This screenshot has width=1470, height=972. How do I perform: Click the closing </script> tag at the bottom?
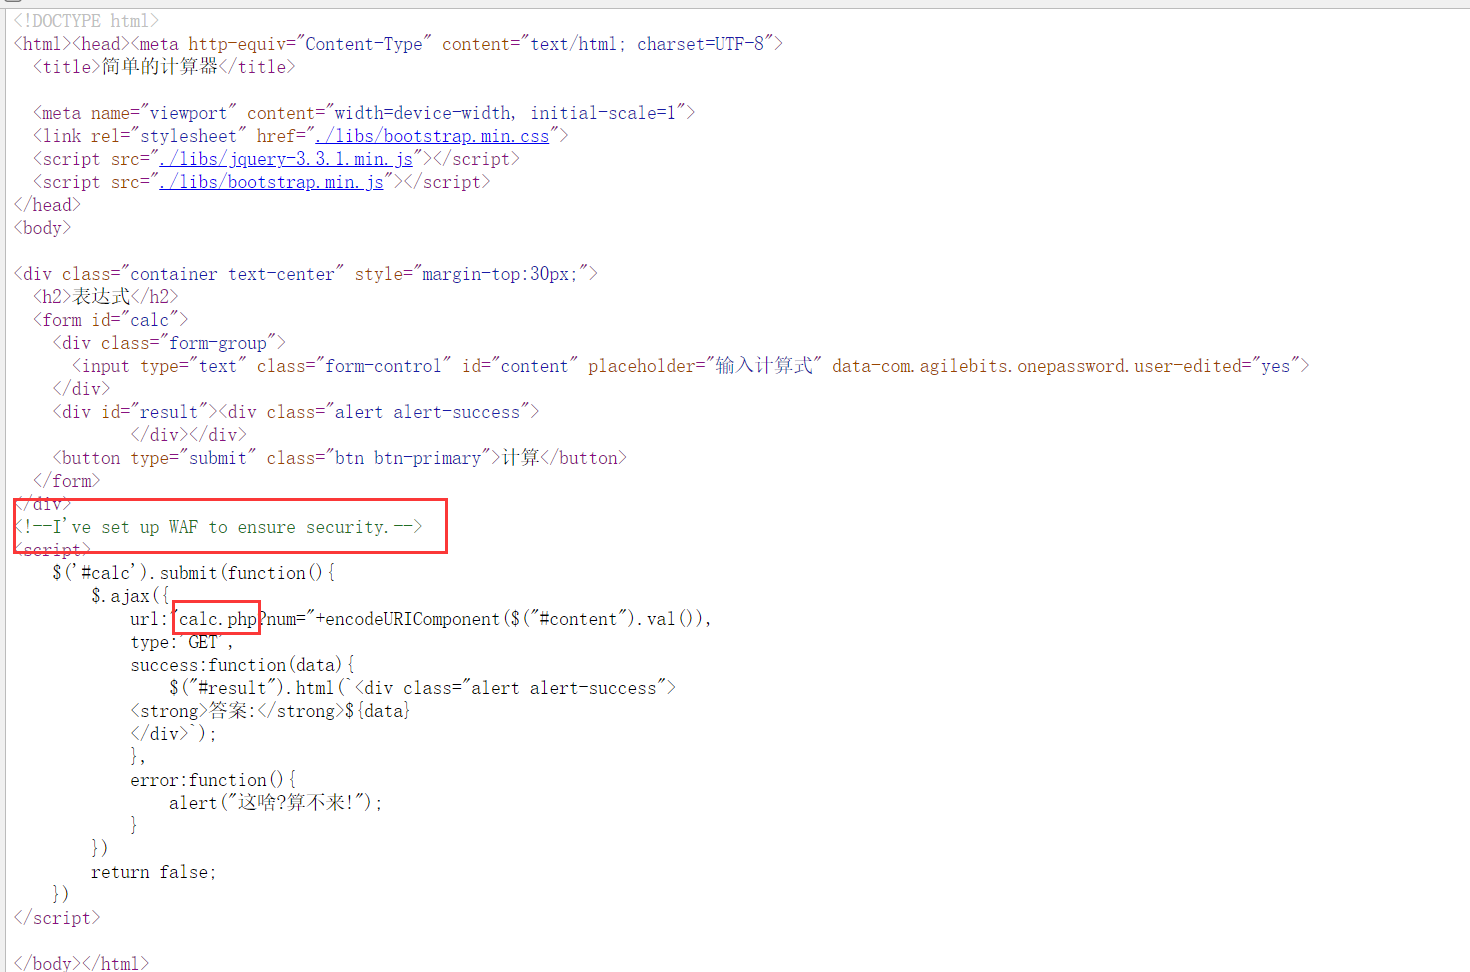click(x=57, y=918)
